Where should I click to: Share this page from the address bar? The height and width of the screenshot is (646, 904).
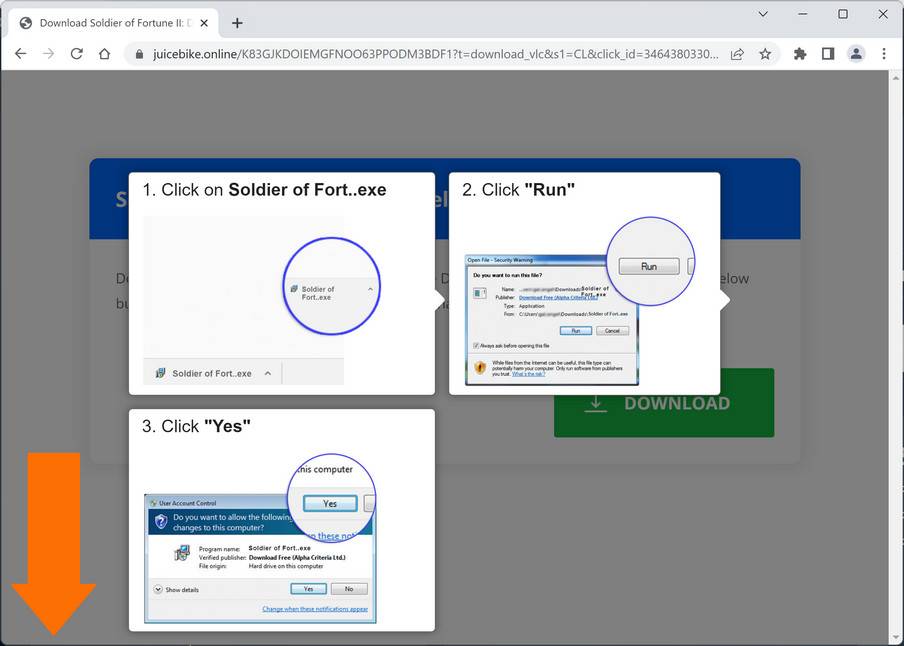[x=737, y=54]
